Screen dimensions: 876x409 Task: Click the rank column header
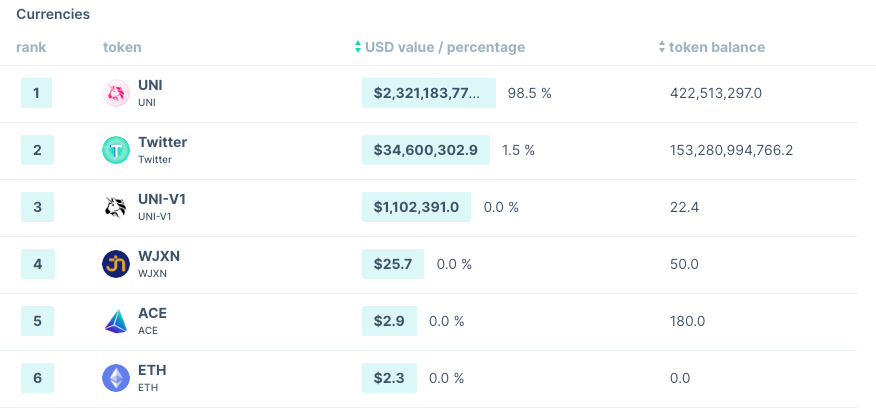[31, 47]
